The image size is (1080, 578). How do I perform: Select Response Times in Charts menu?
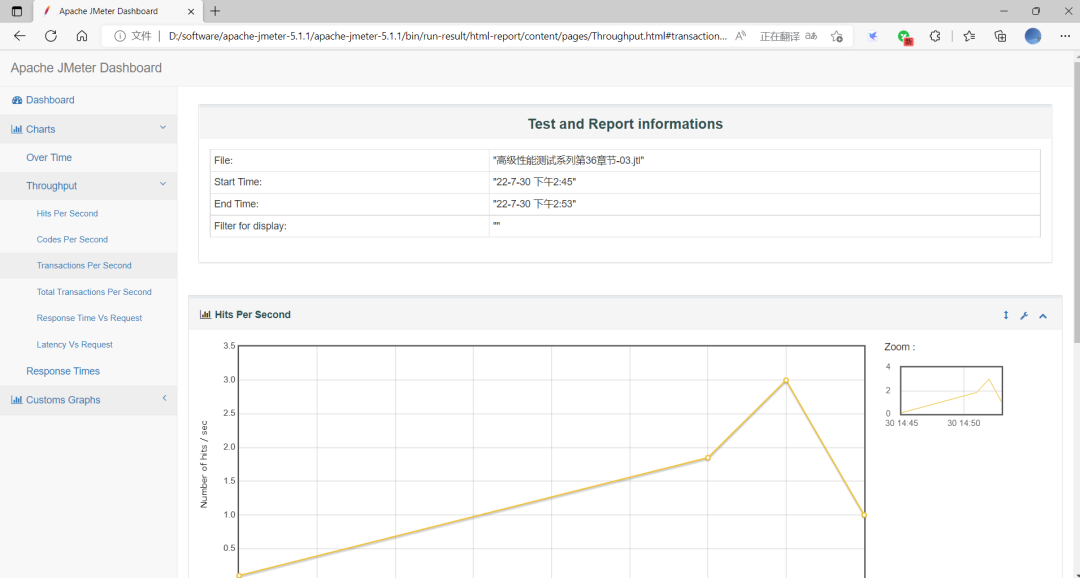click(63, 371)
